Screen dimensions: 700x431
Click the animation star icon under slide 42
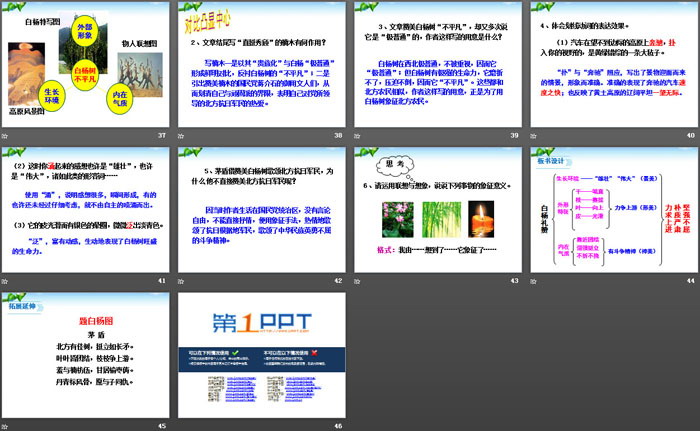181,281
